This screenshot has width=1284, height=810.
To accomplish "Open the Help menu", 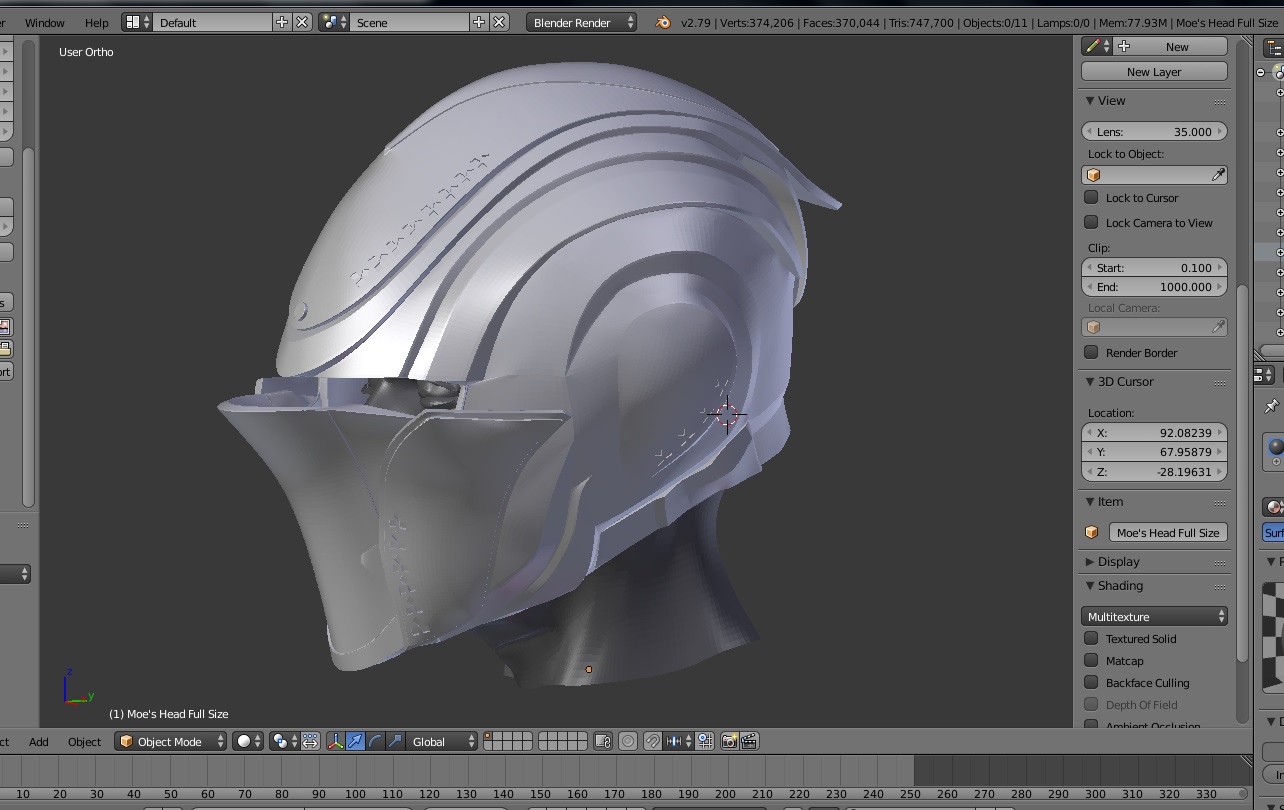I will [97, 22].
